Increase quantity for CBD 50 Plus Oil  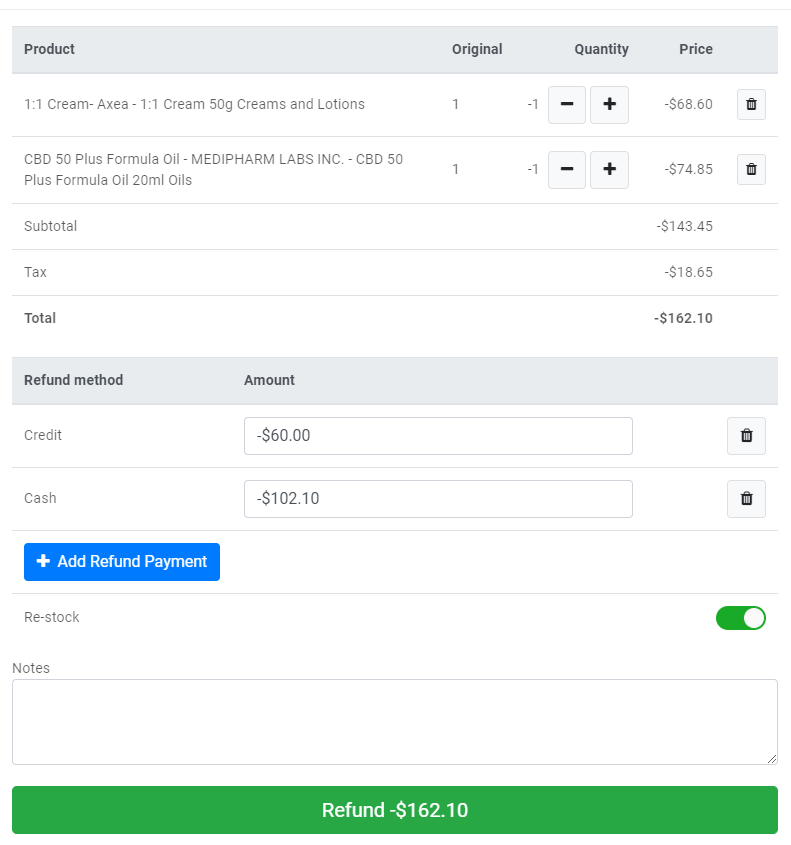click(609, 169)
